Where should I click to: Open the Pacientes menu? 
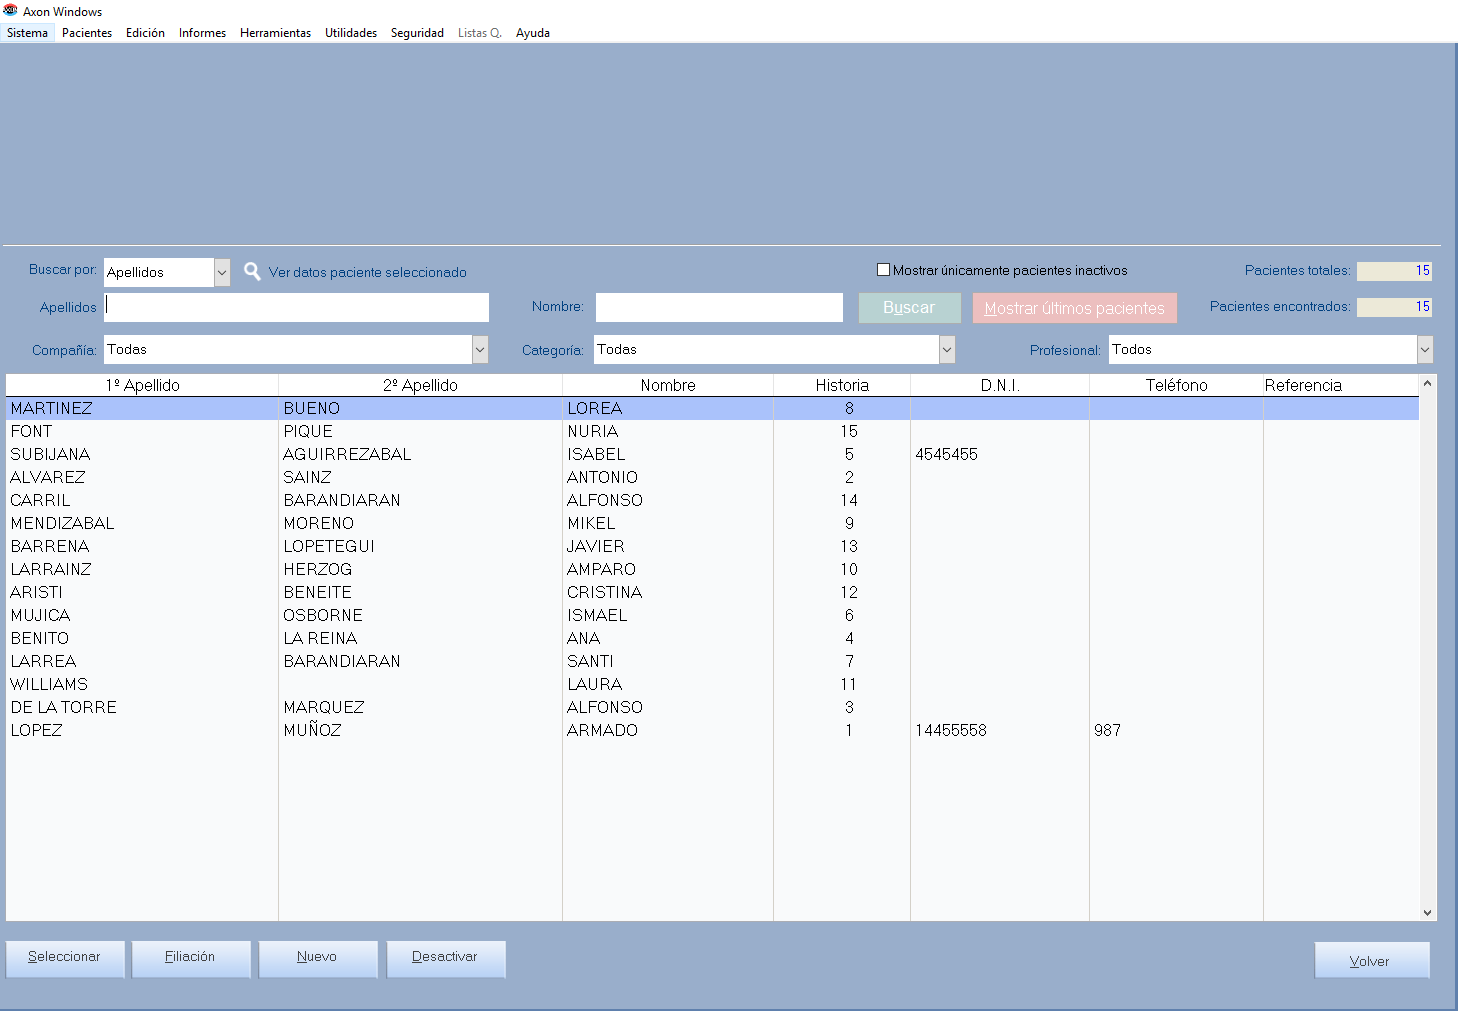click(87, 33)
